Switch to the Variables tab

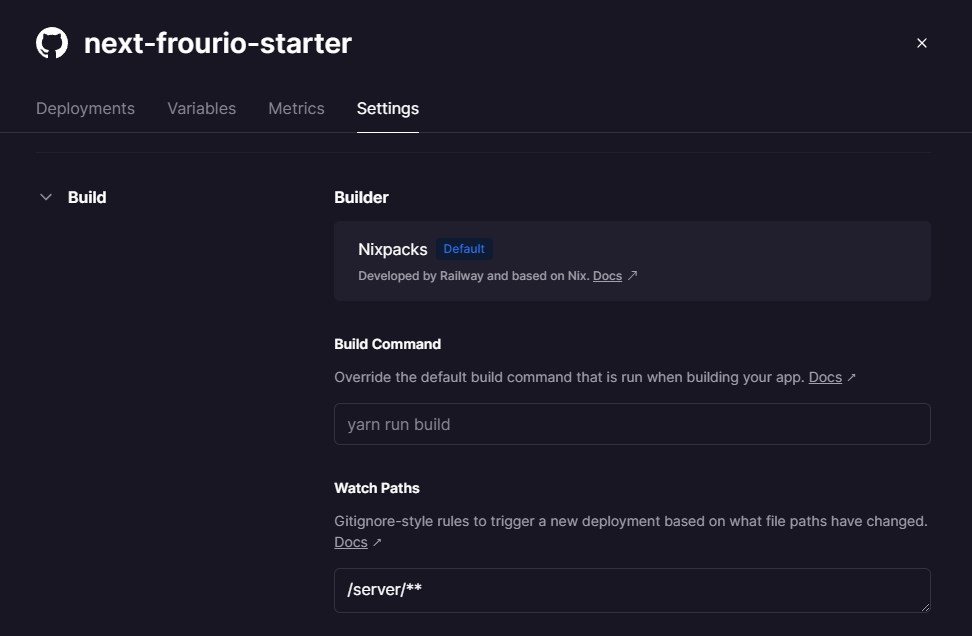(201, 108)
